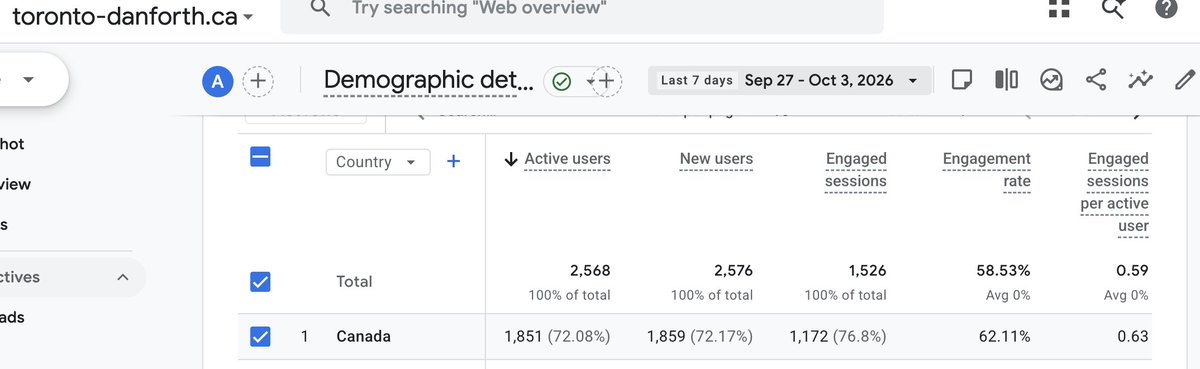
Task: Click Total engaged sessions per user 0.59
Action: (1132, 270)
